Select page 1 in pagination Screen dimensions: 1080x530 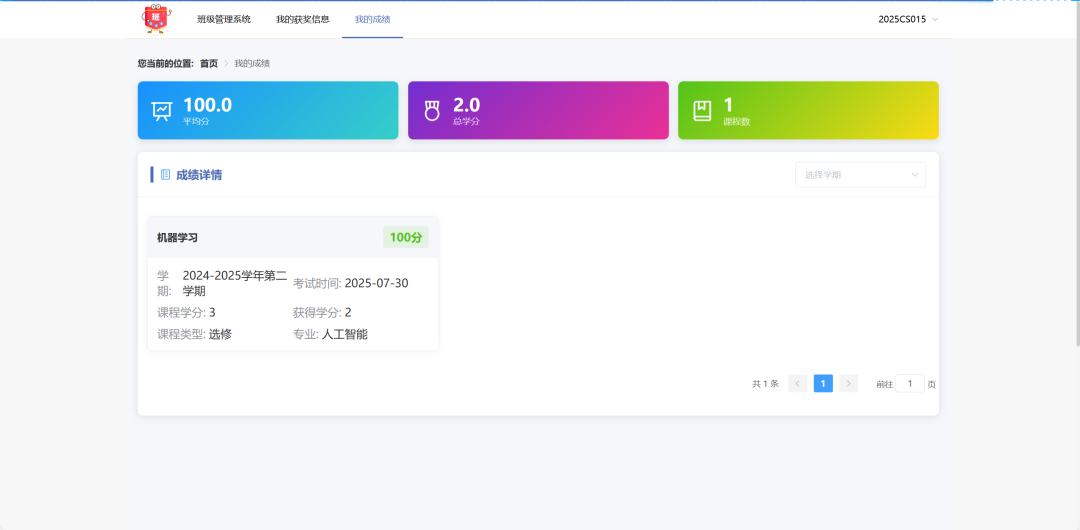[x=823, y=384]
